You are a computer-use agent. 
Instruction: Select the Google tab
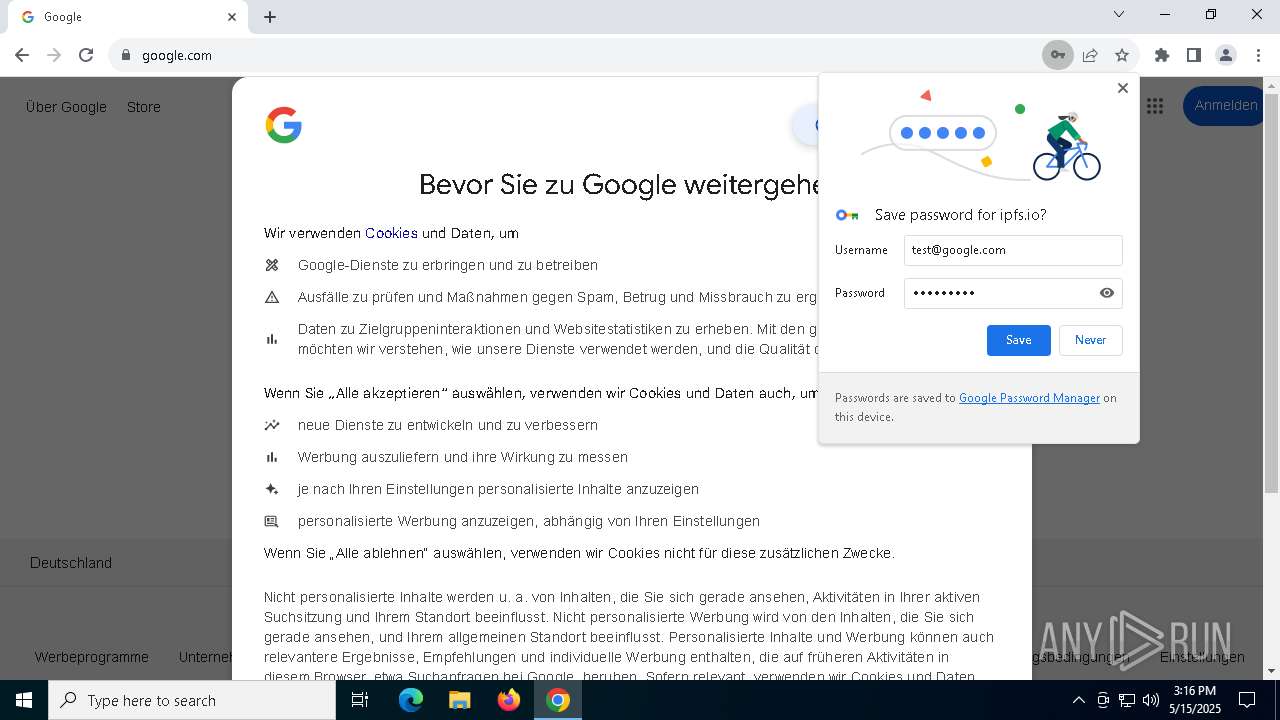(x=130, y=17)
